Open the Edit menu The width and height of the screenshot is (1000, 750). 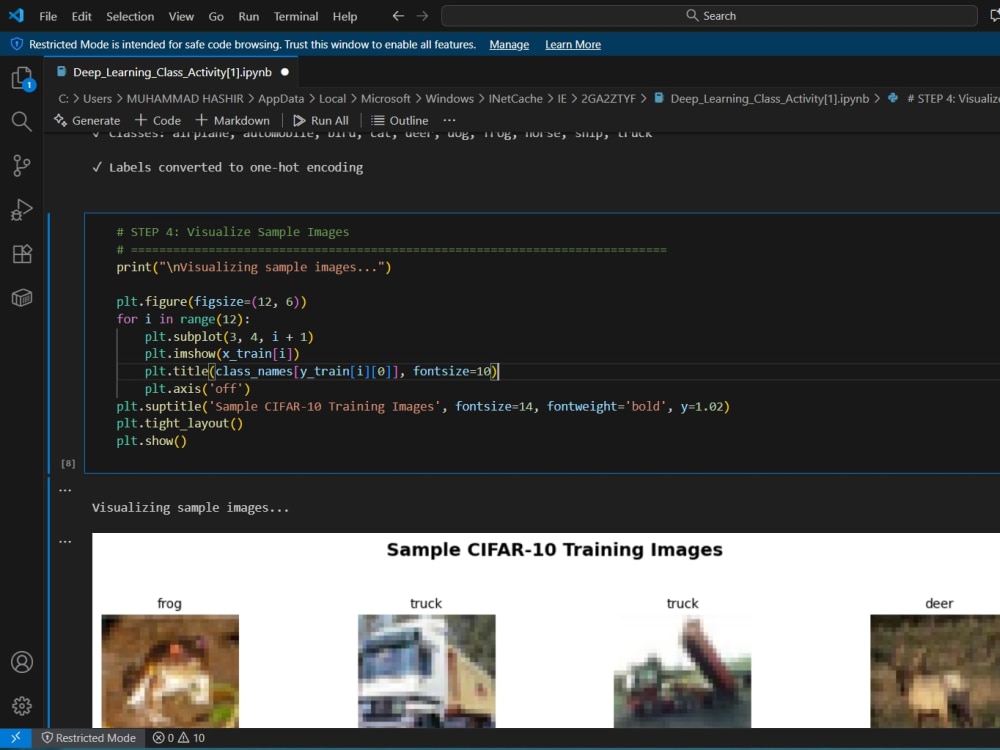click(81, 17)
